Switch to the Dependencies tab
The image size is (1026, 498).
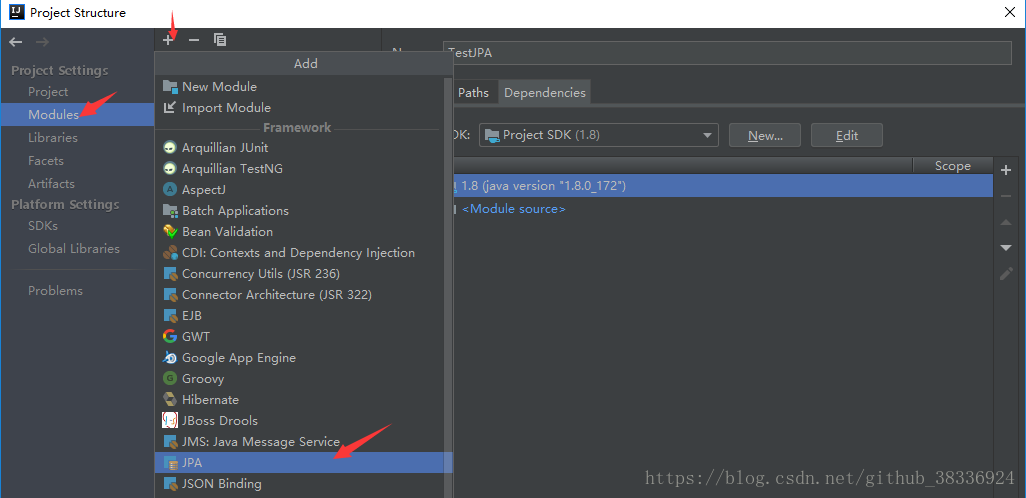pos(544,93)
